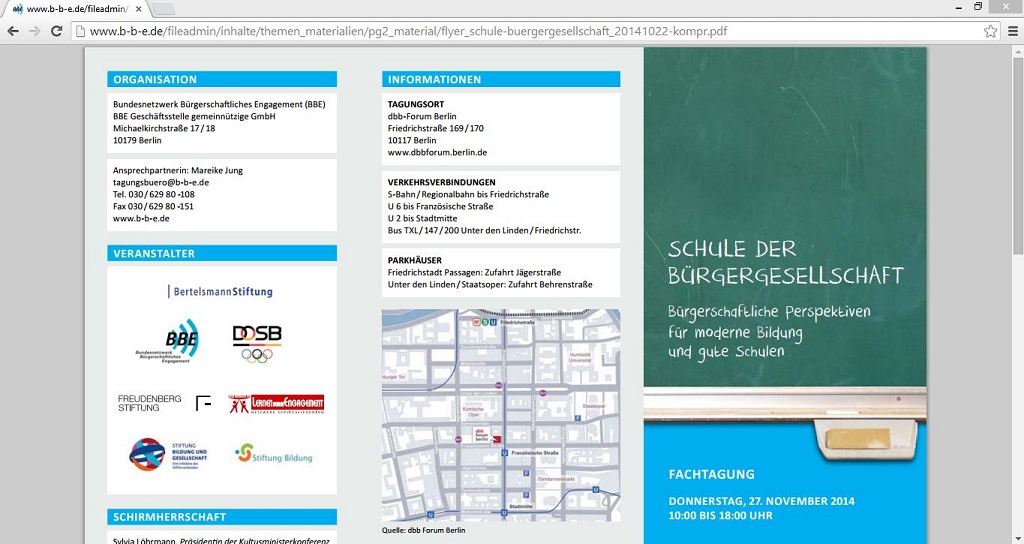Click the www.b-b-e.de link under Organisation
Image resolution: width=1024 pixels, height=544 pixels.
(141, 218)
